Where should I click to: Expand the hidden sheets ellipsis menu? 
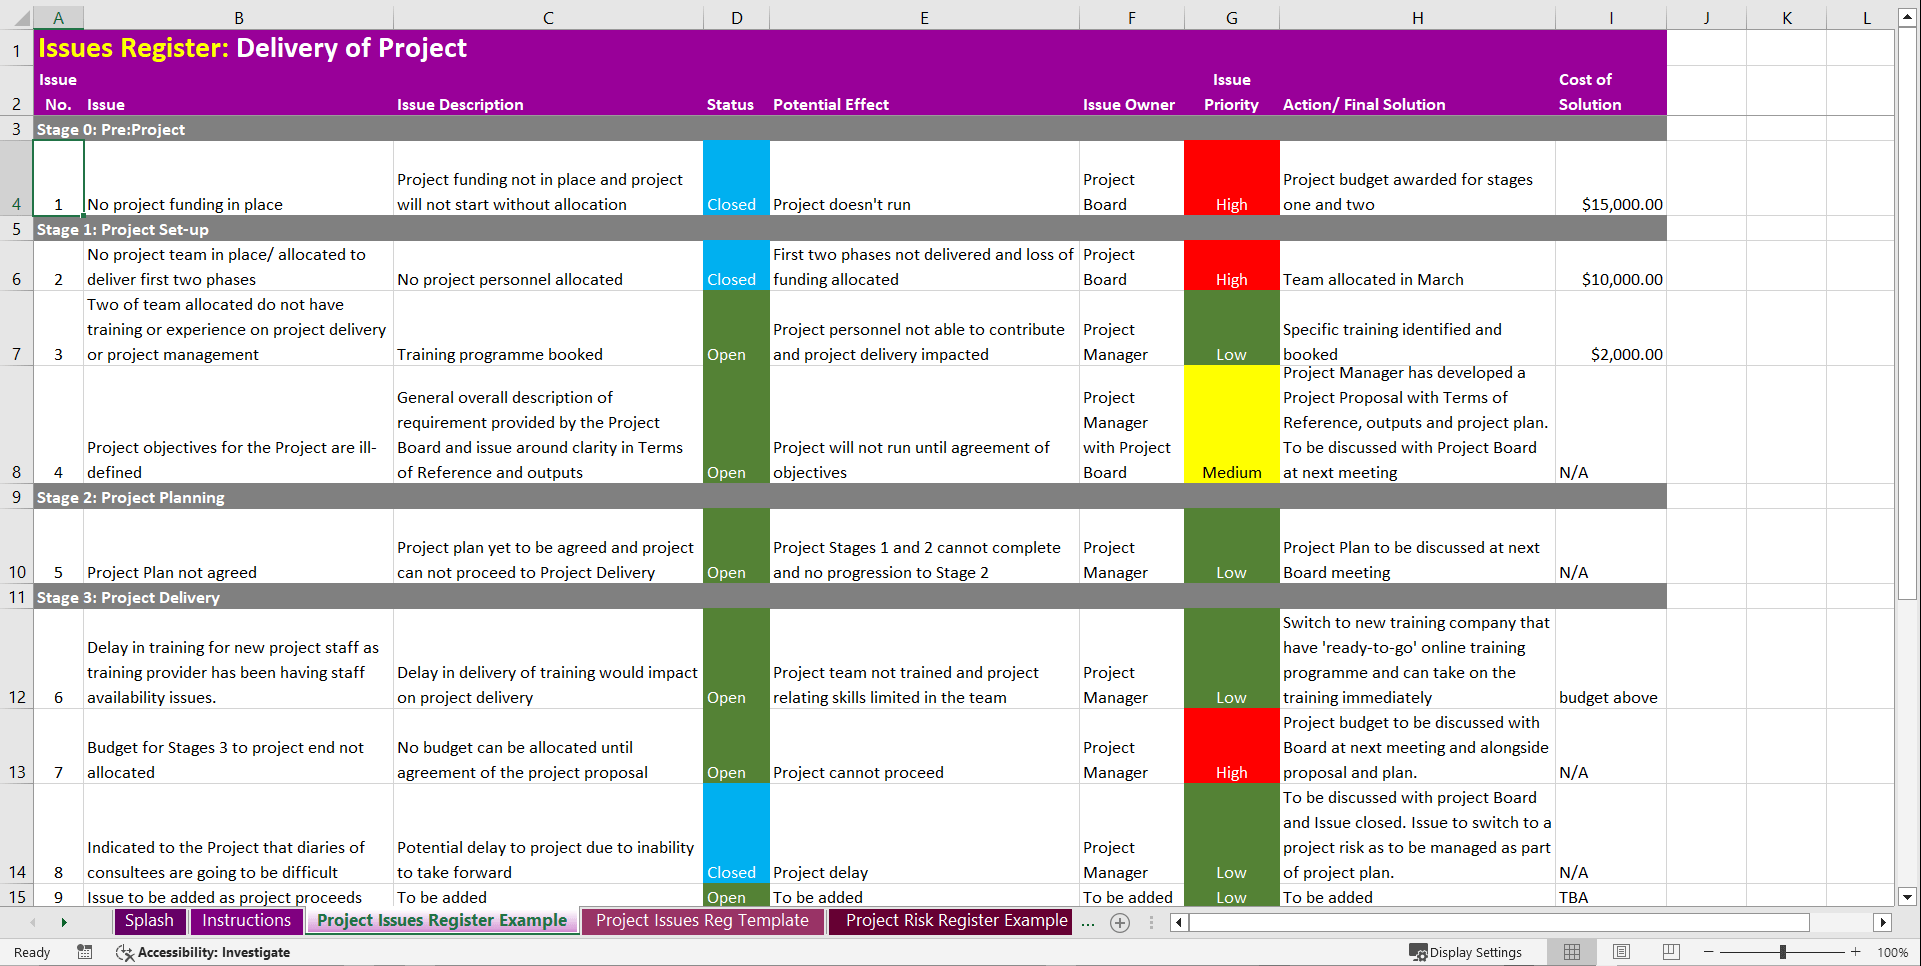coord(1088,922)
